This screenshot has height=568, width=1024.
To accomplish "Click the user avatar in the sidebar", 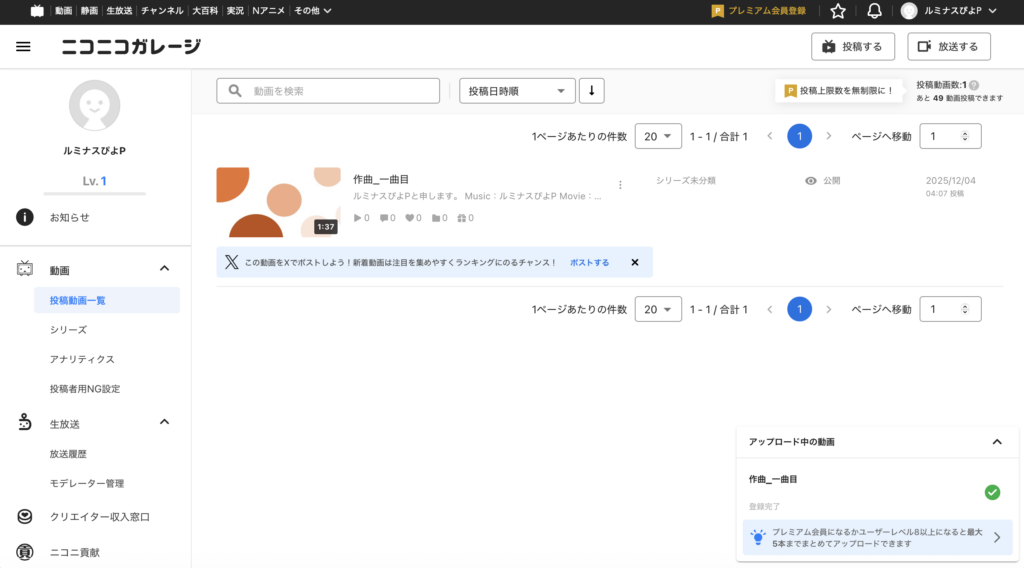I will pos(95,106).
